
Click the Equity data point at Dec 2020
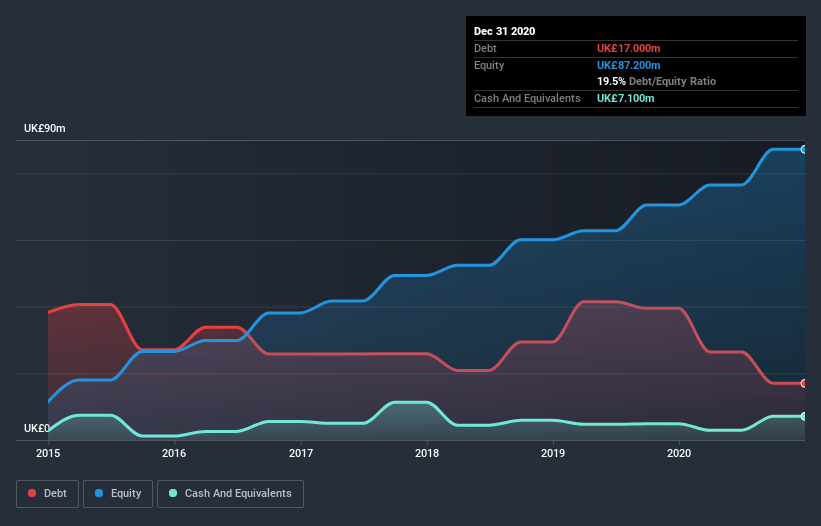[804, 150]
